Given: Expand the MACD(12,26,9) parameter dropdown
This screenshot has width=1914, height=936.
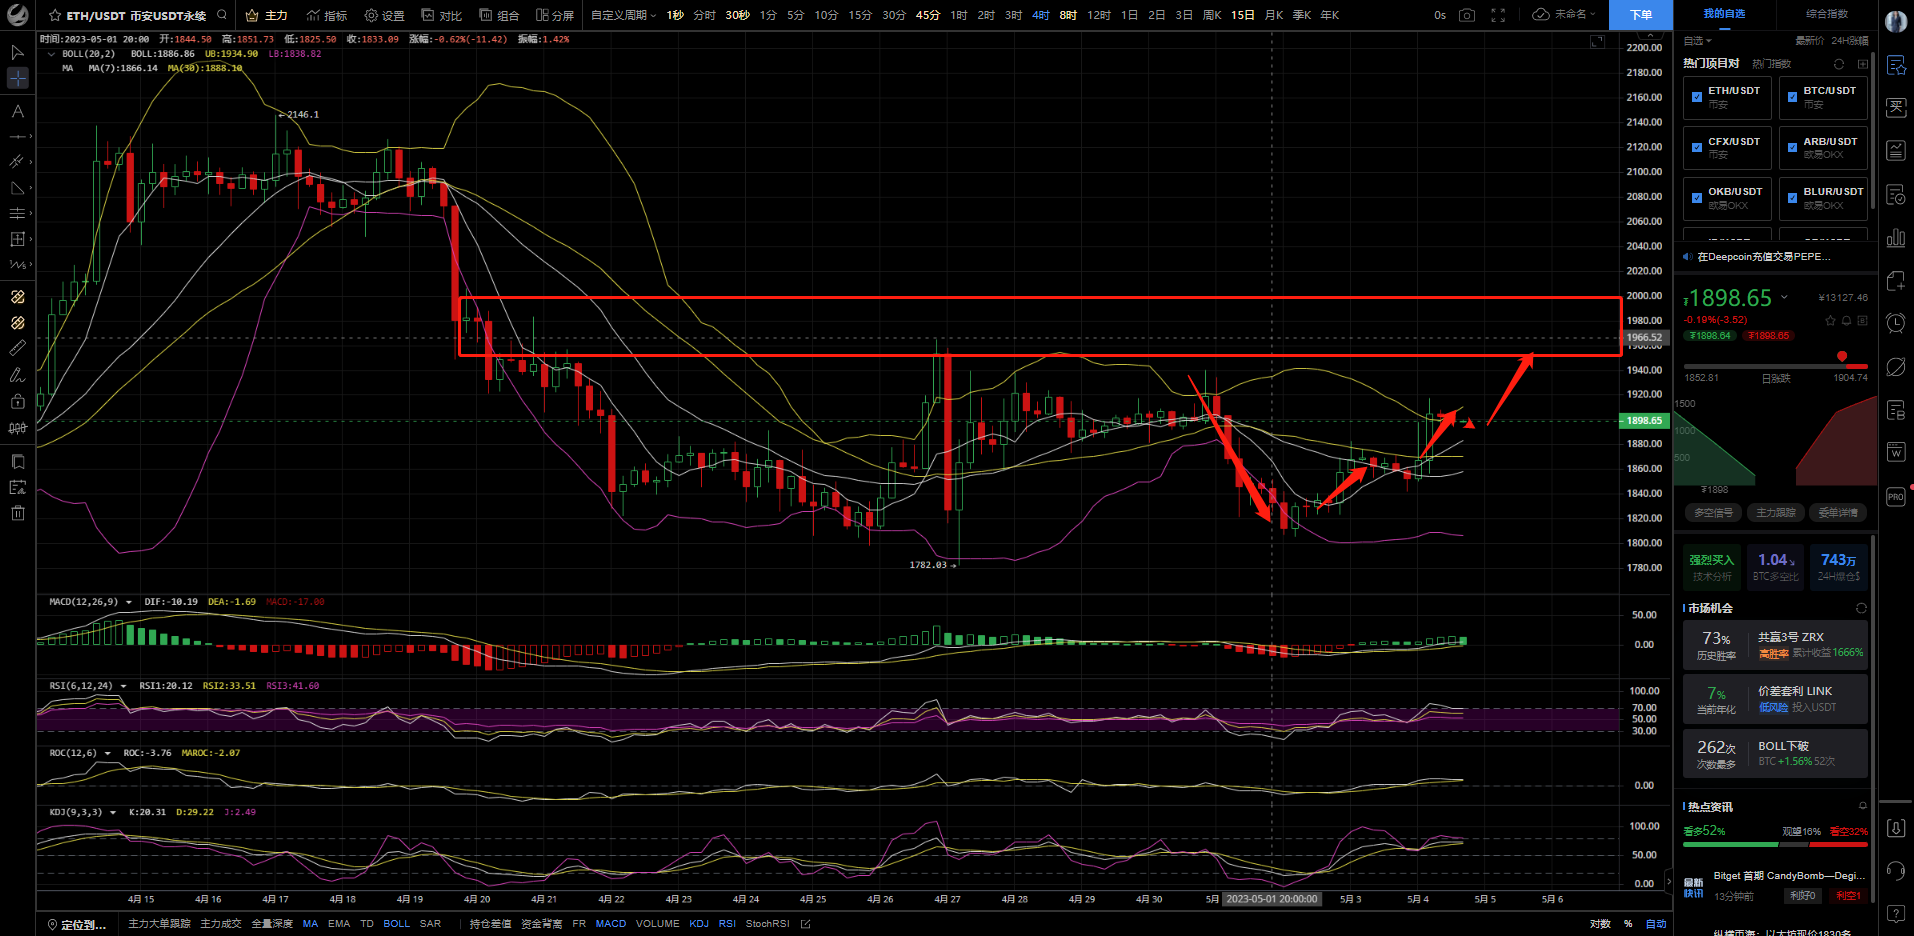Looking at the screenshot, I should click(x=128, y=602).
